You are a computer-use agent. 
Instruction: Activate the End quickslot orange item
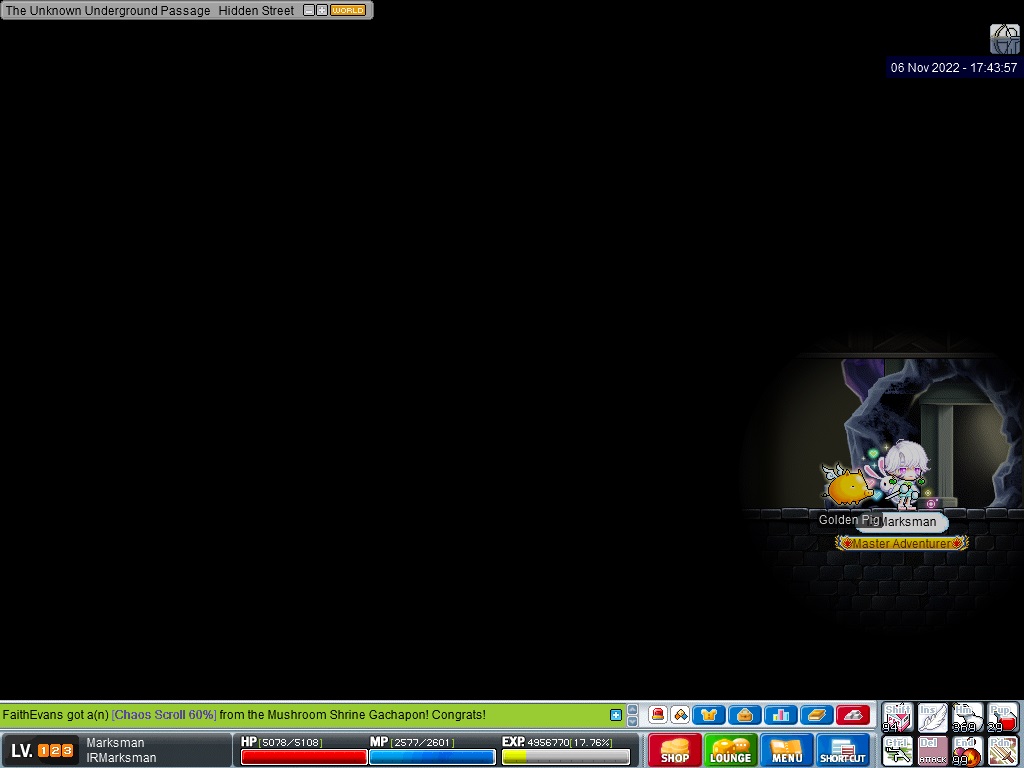967,751
